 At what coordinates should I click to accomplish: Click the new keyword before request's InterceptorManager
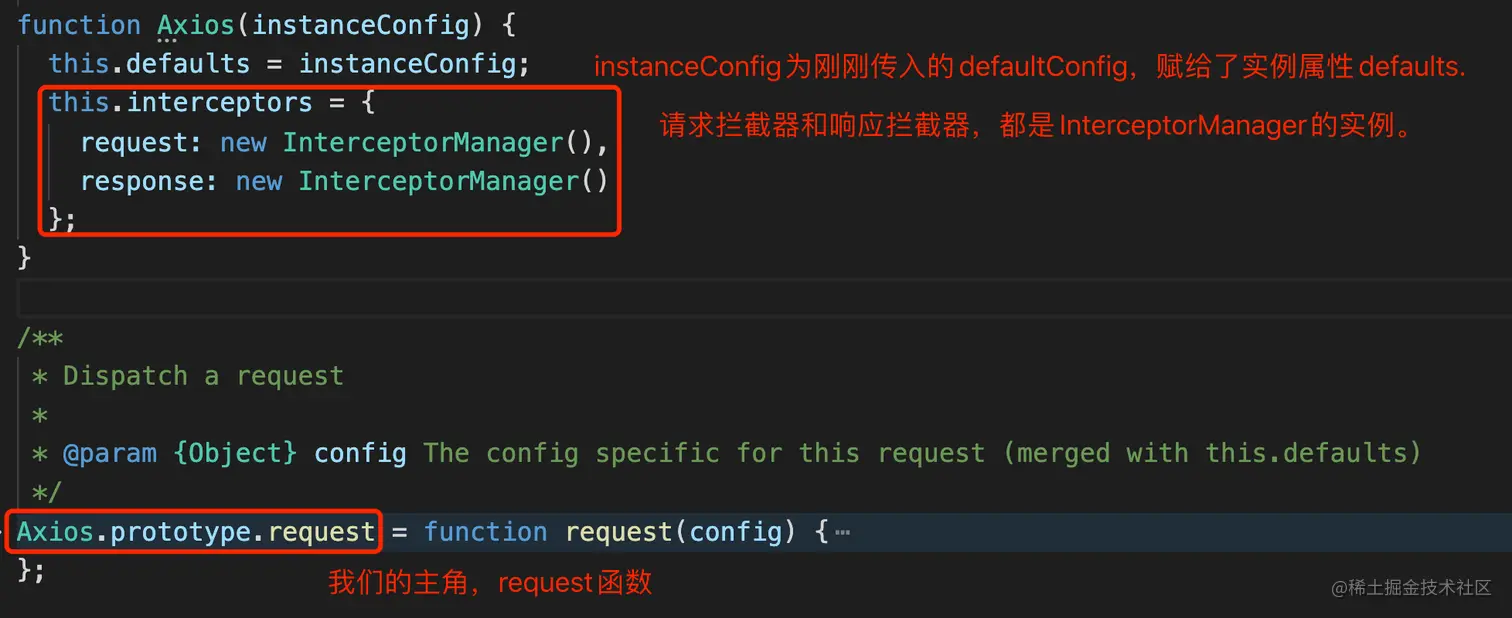(243, 142)
